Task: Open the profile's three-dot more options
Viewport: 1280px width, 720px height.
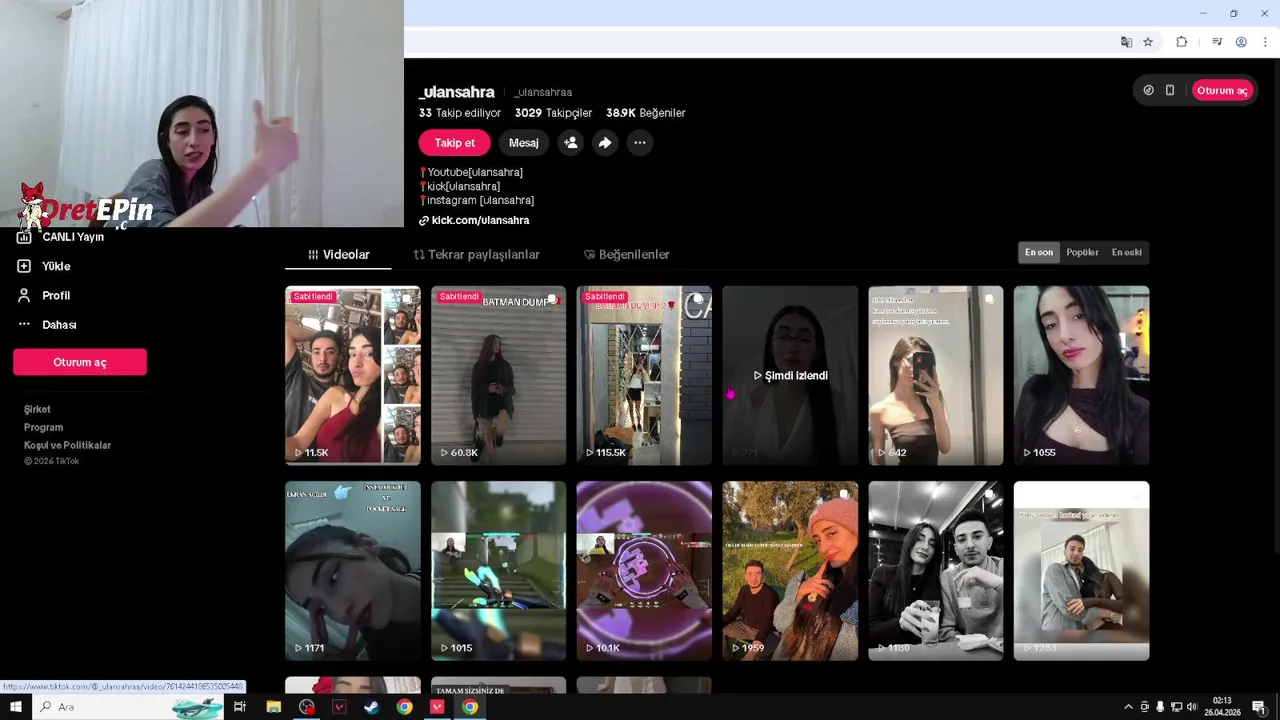Action: coord(639,143)
